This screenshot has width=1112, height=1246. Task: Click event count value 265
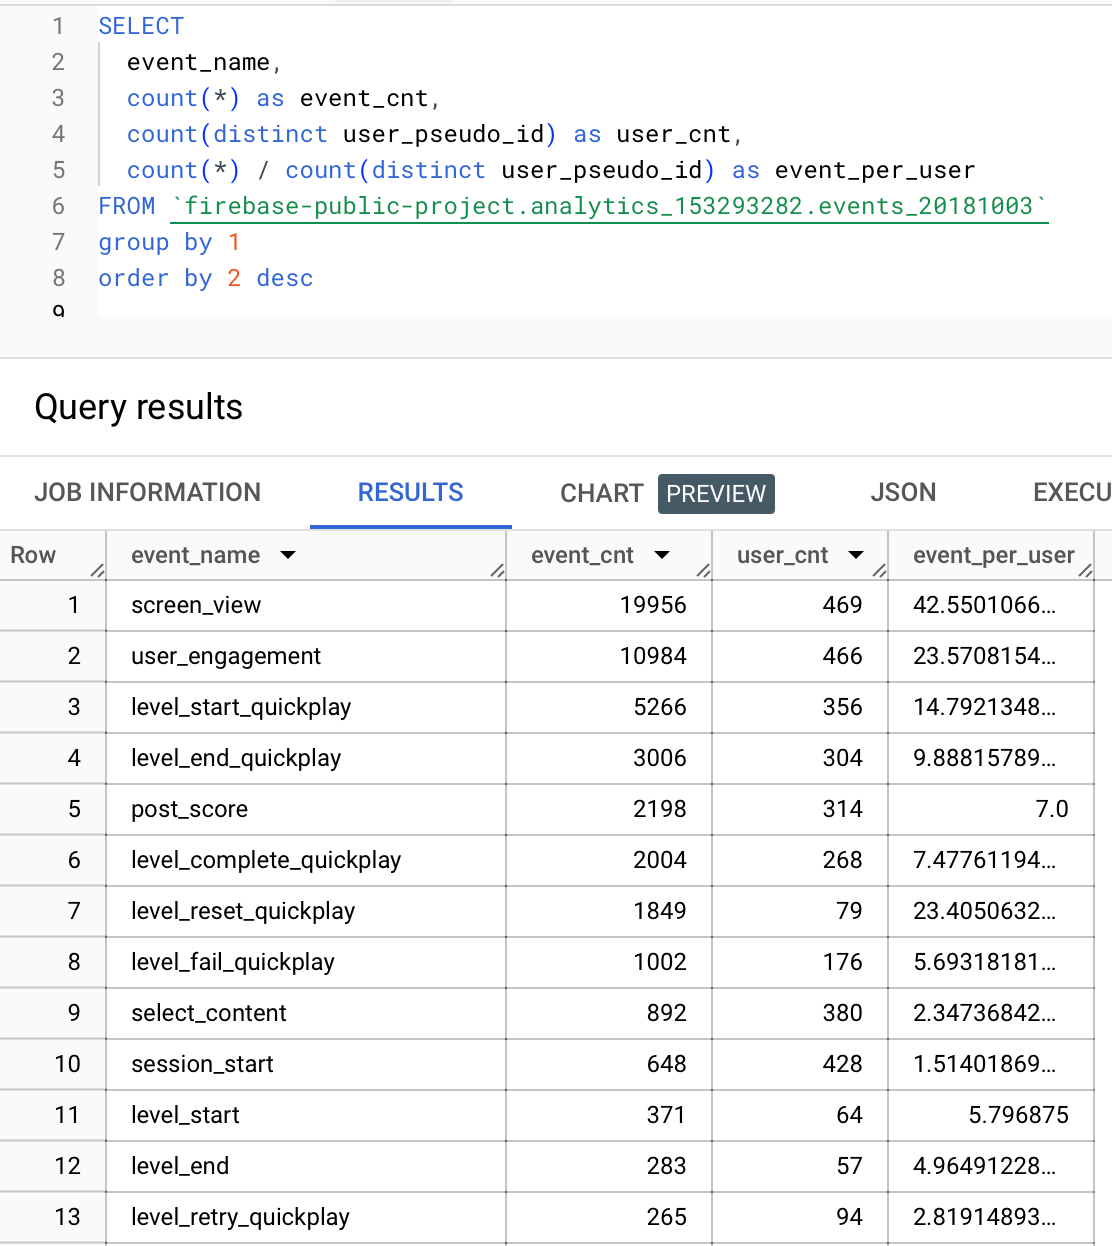(x=666, y=1217)
